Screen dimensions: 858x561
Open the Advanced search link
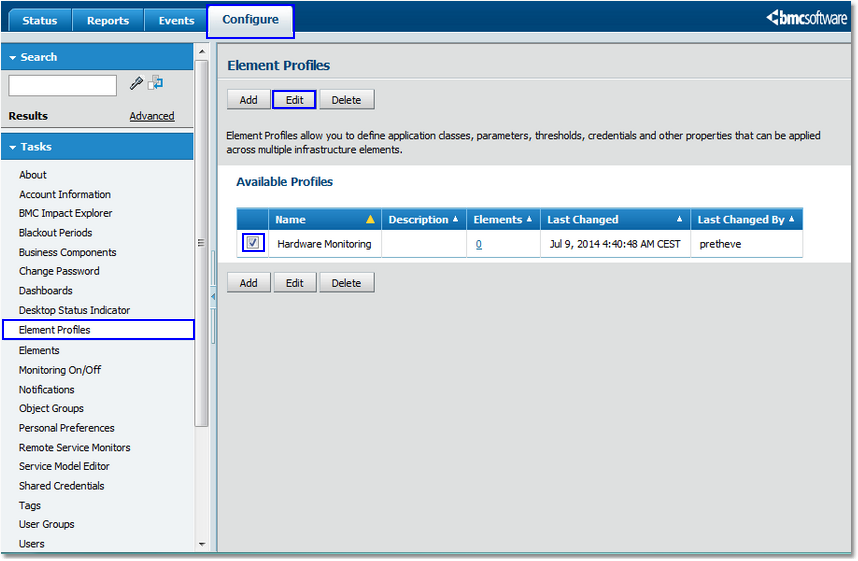[152, 116]
